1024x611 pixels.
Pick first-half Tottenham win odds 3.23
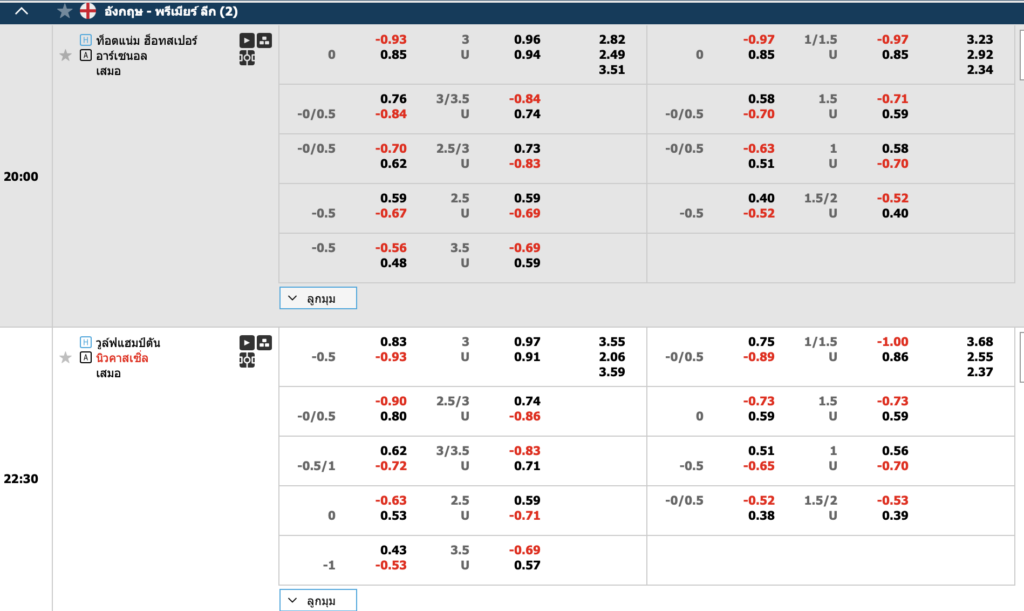(x=980, y=40)
